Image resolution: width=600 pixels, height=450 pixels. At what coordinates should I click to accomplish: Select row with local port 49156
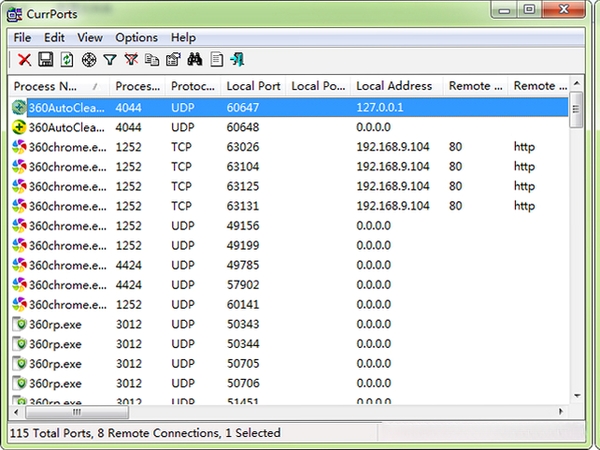point(290,226)
